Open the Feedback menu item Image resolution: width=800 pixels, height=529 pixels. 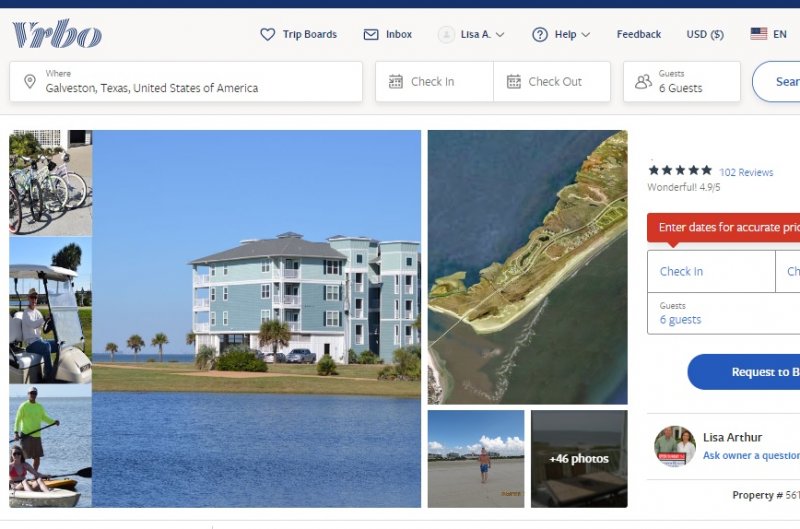(638, 34)
